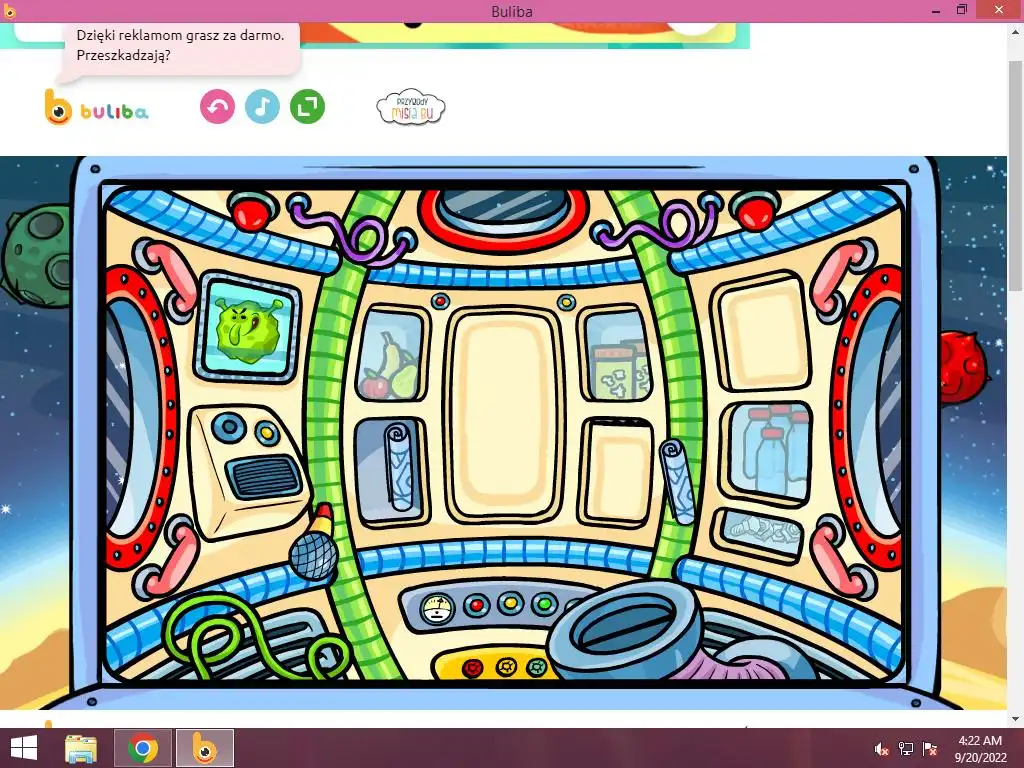This screenshot has height=768, width=1024.
Task: Click the empty upper right cabinet
Action: pos(761,331)
